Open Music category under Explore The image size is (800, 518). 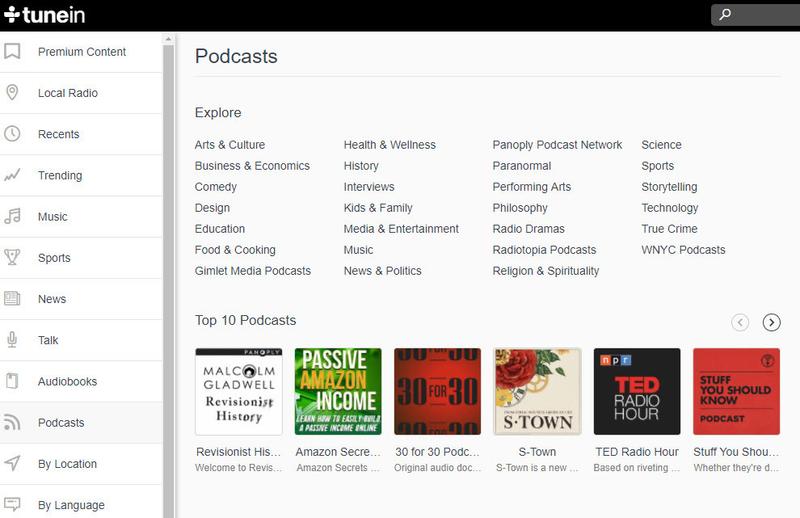pos(358,250)
